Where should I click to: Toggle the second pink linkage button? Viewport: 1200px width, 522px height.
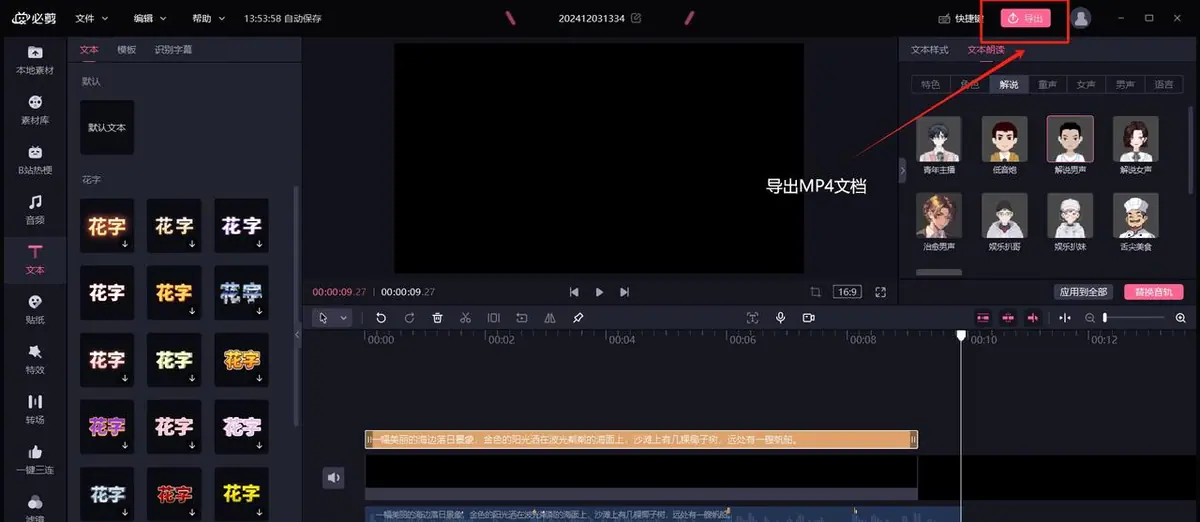tap(1007, 318)
